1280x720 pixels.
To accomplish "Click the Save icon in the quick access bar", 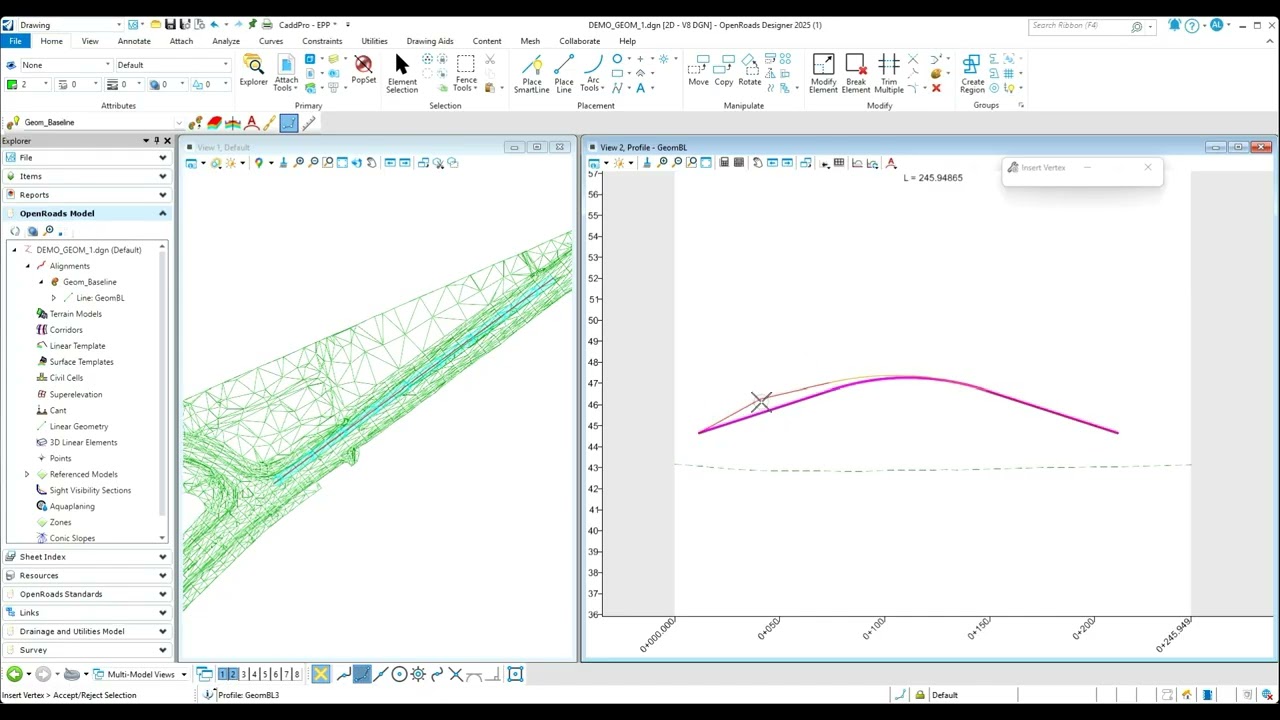I will click(x=171, y=24).
